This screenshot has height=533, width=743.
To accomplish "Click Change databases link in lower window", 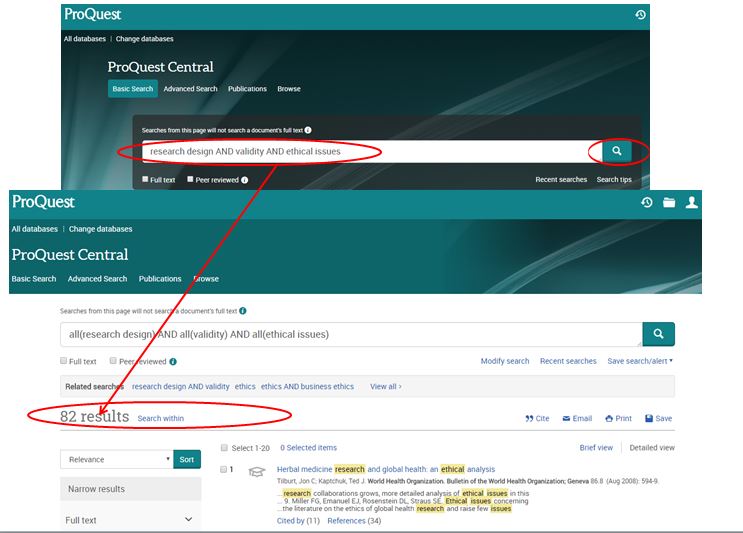I will (100, 229).
